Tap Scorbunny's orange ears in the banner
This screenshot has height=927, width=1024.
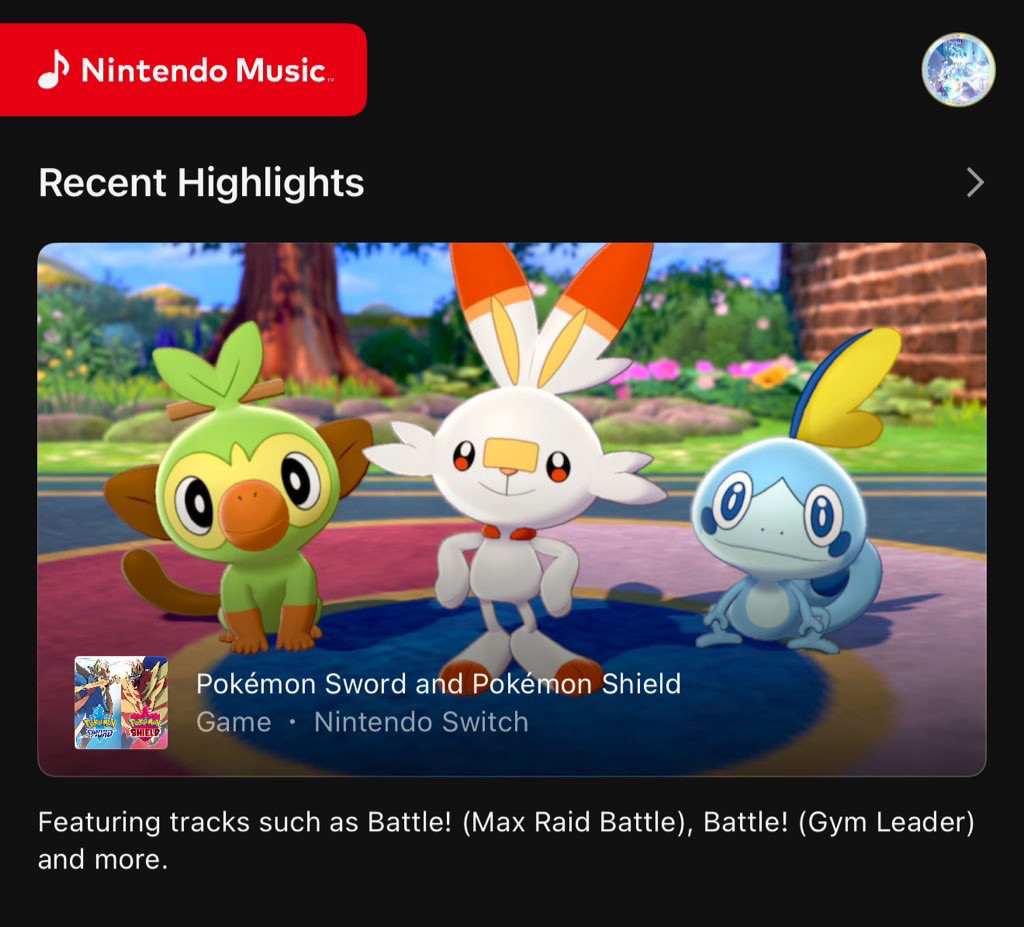(552, 307)
